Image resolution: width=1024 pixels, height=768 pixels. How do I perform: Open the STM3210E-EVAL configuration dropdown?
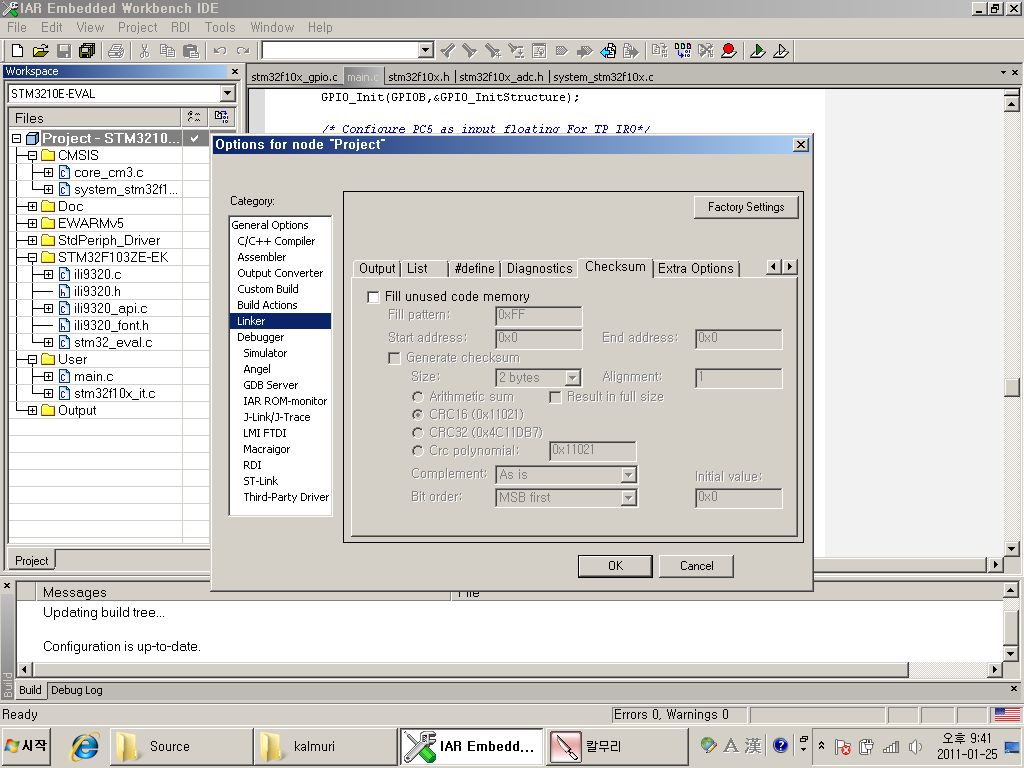[x=227, y=93]
